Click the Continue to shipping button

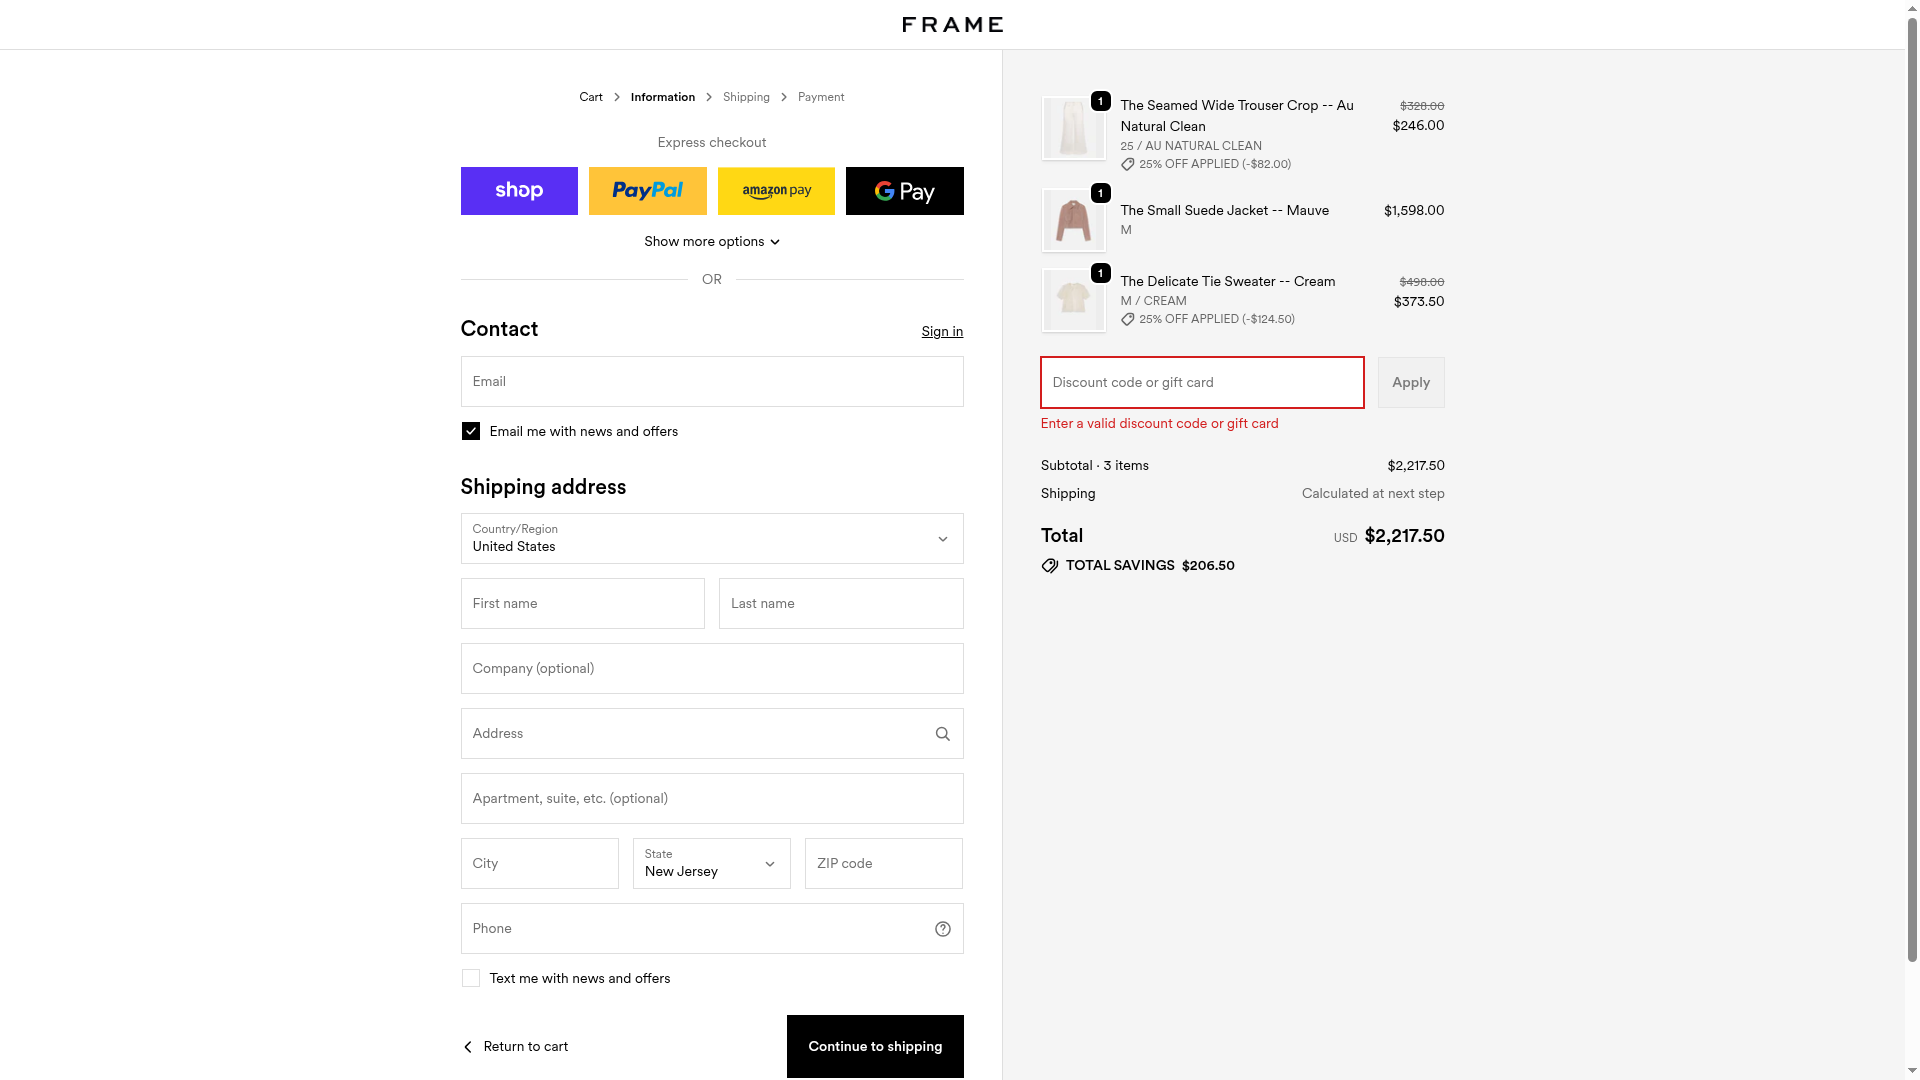click(x=875, y=1046)
